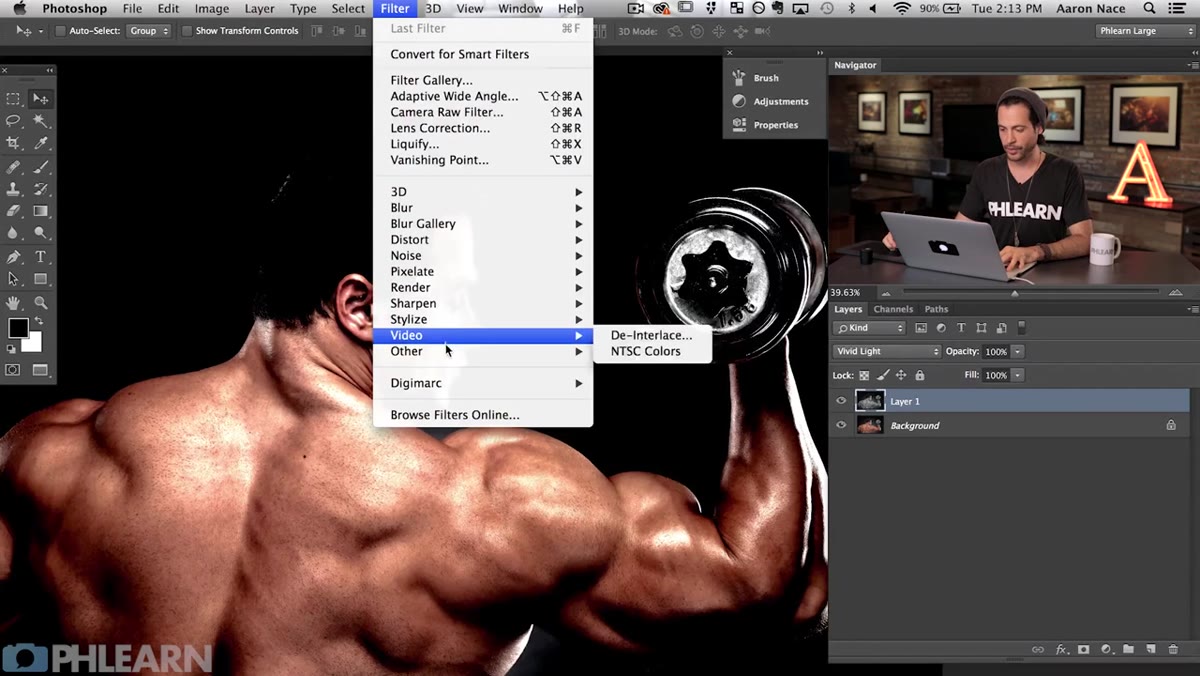Viewport: 1200px width, 676px height.
Task: Open Filter Gallery from Filter menu
Action: tap(483, 80)
